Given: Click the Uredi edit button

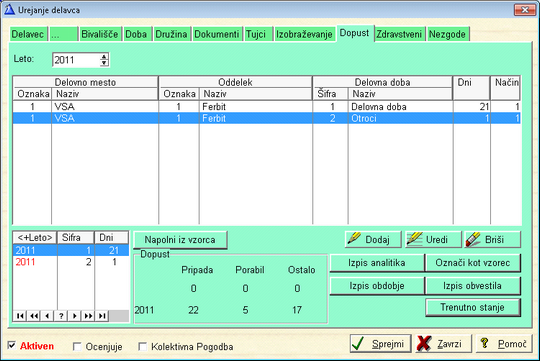Looking at the screenshot, I should click(x=433, y=239).
